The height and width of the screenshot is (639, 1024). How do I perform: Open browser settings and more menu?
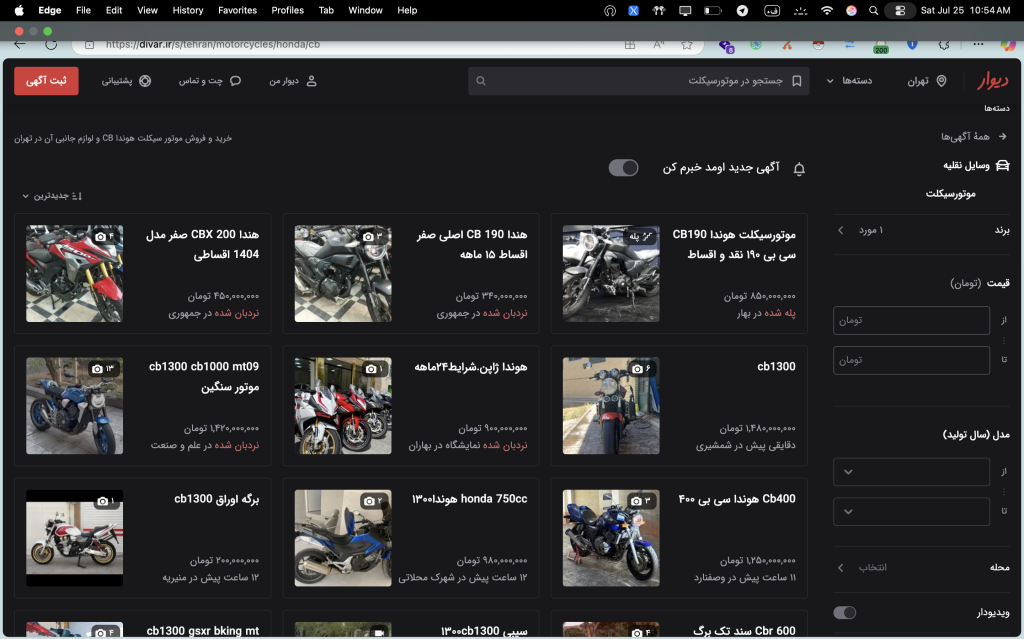(x=978, y=44)
